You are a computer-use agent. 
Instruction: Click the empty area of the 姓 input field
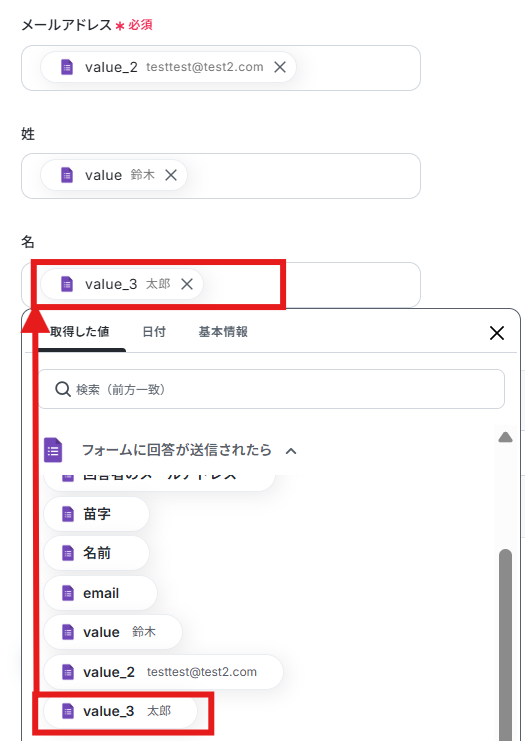point(302,176)
